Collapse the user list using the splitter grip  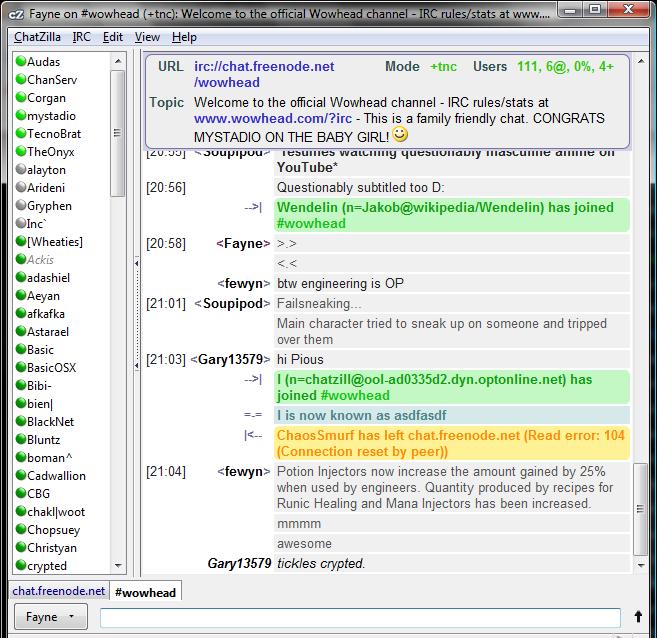tap(135, 313)
